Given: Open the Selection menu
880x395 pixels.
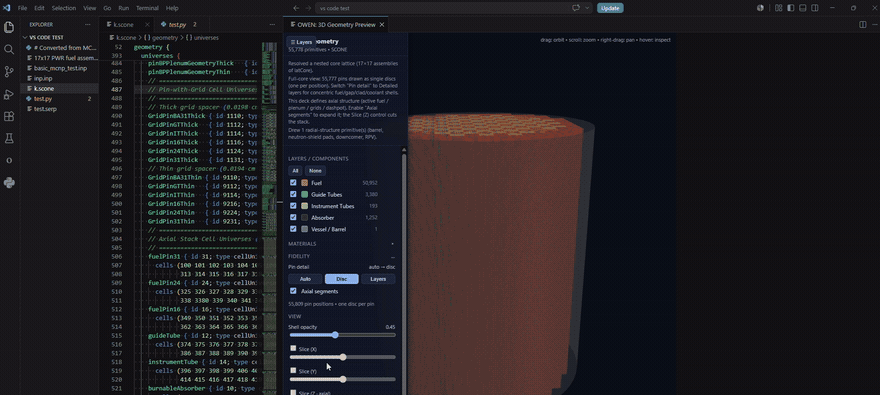Looking at the screenshot, I should point(63,8).
